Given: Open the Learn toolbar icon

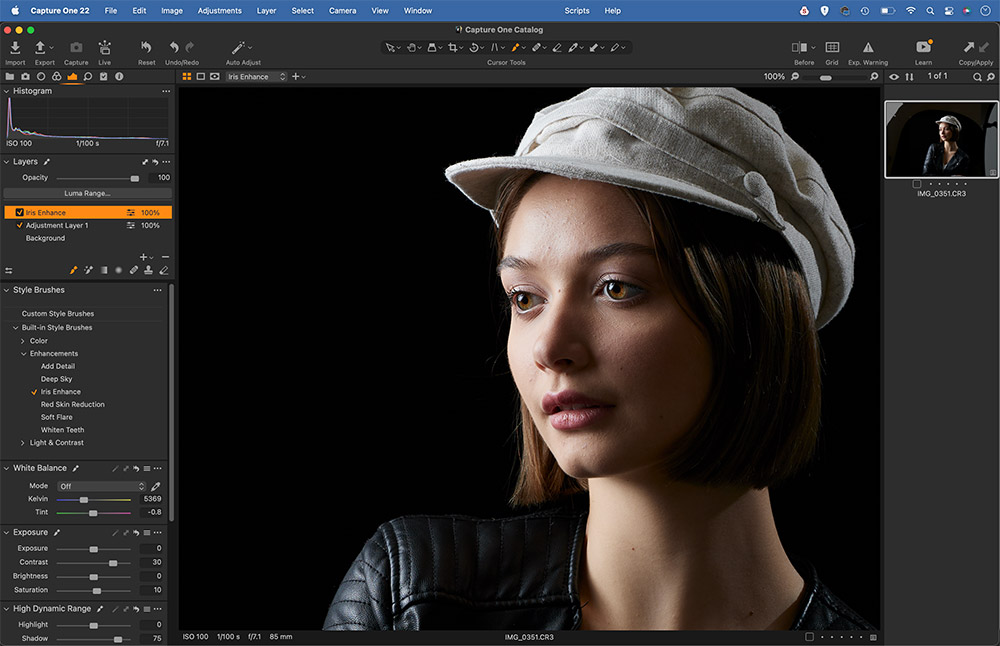Looking at the screenshot, I should point(923,47).
